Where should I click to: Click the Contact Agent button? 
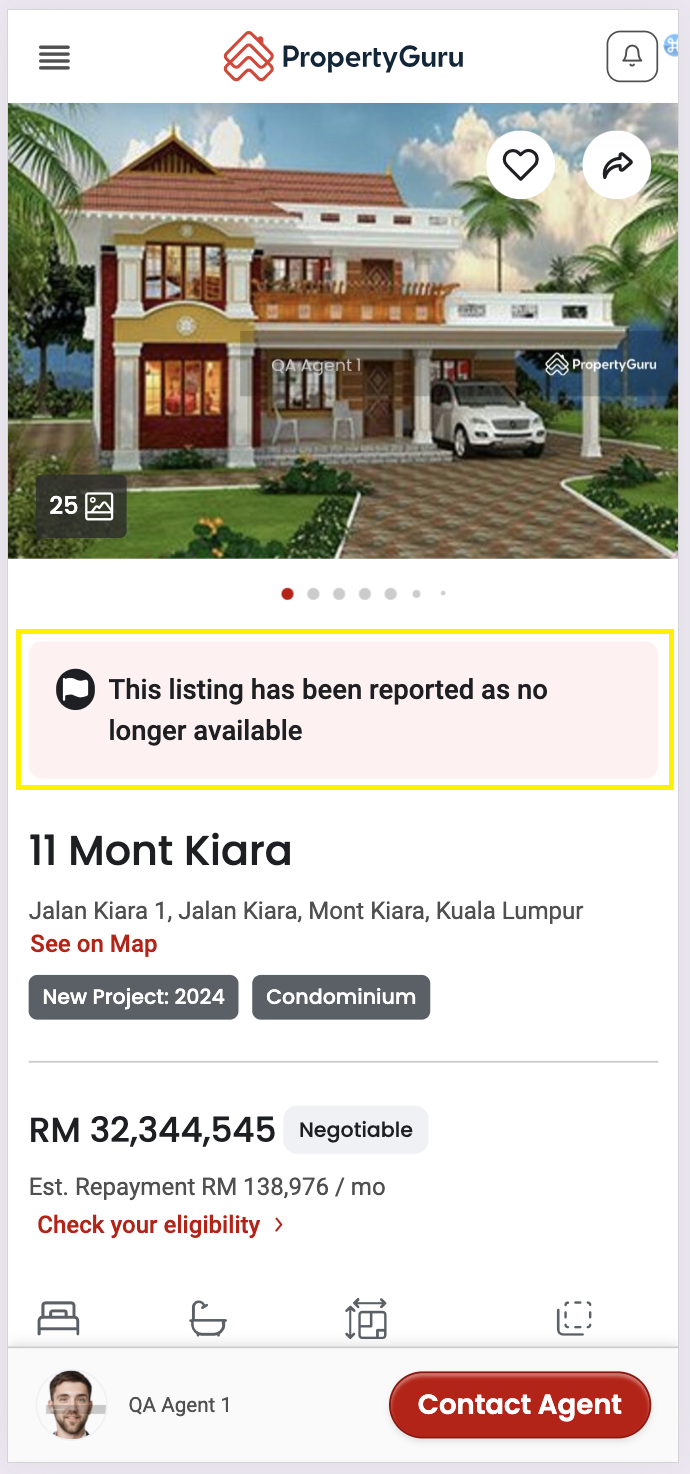coord(520,1405)
